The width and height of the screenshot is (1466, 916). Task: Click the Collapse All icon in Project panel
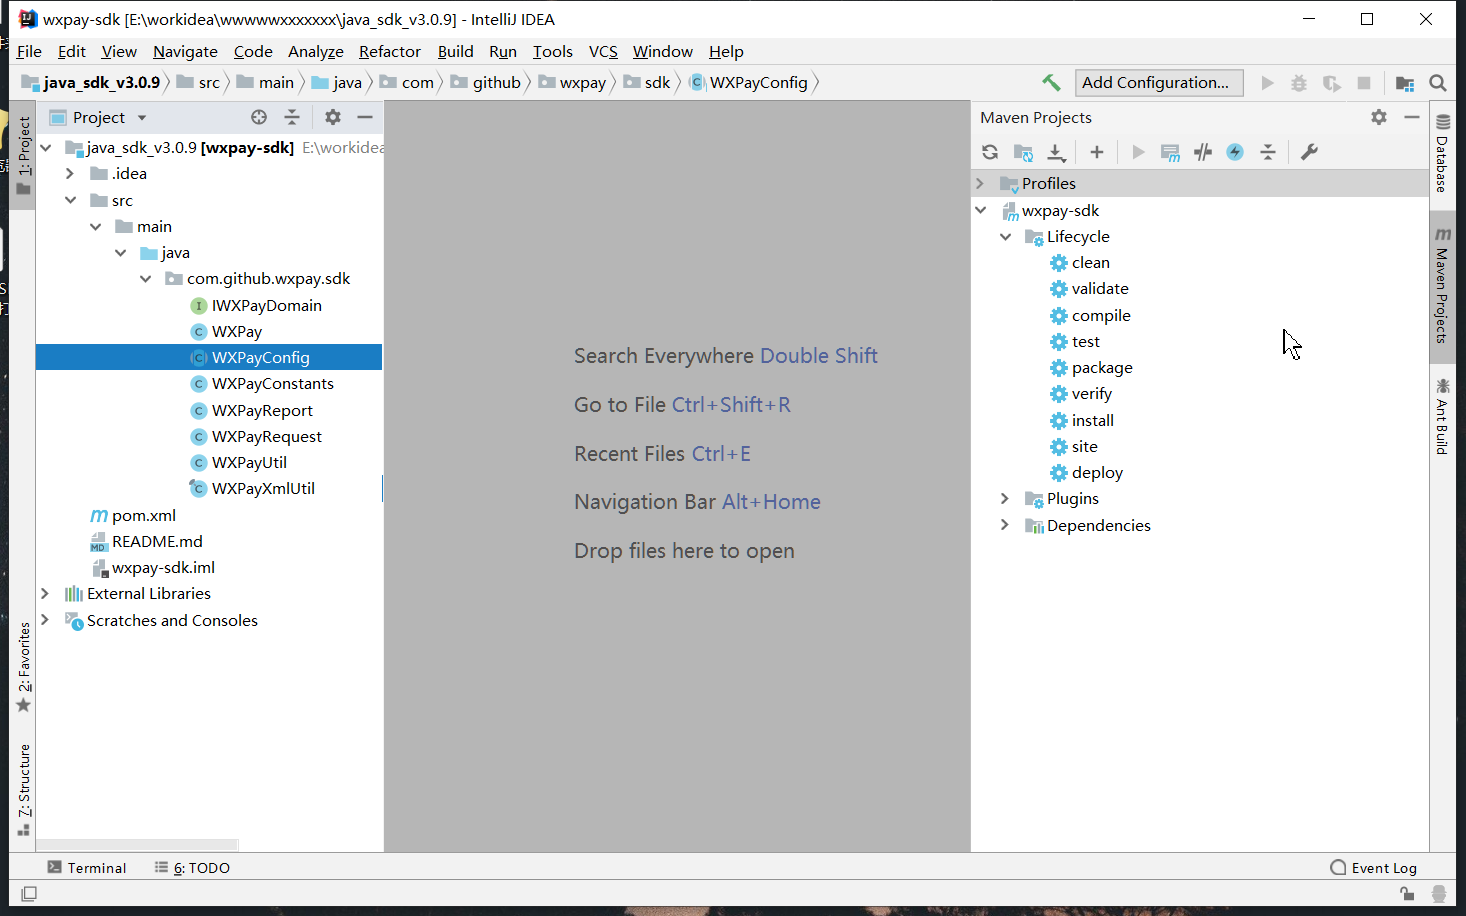[292, 117]
